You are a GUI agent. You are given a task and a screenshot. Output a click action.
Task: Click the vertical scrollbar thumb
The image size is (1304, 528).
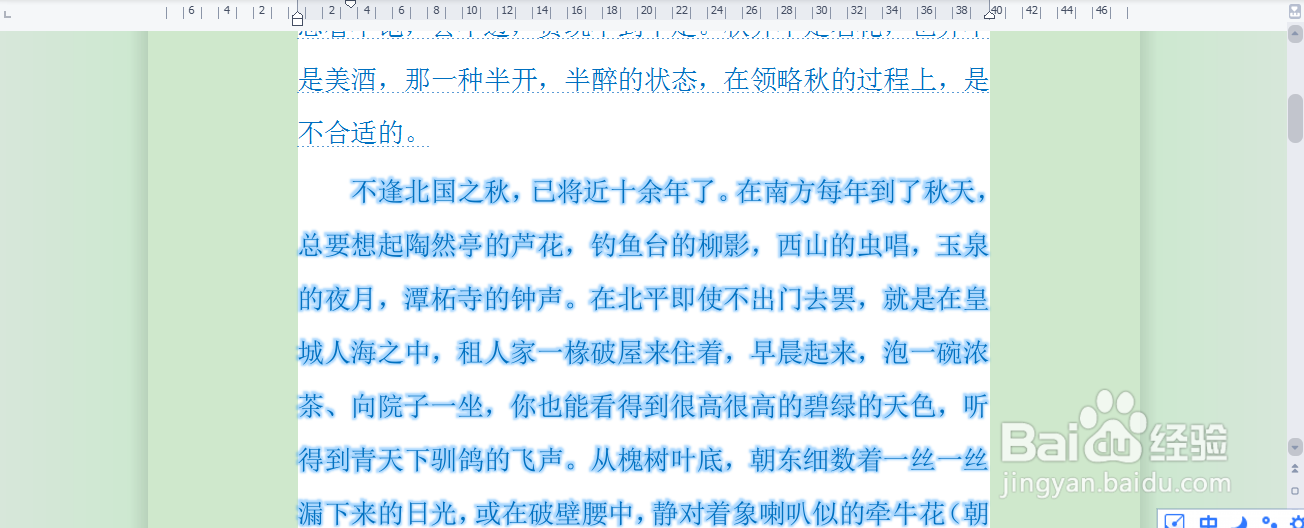(x=1295, y=118)
